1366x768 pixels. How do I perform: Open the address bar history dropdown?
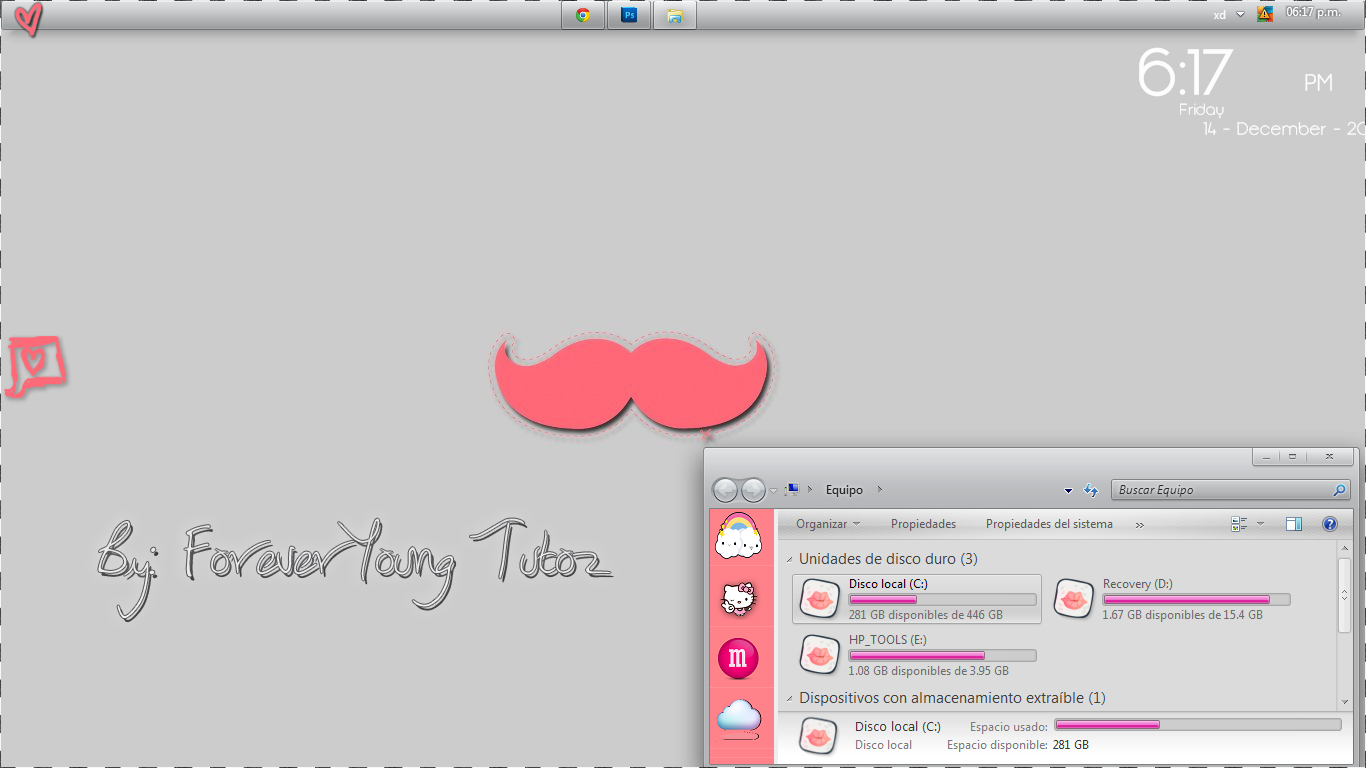[x=1068, y=491]
